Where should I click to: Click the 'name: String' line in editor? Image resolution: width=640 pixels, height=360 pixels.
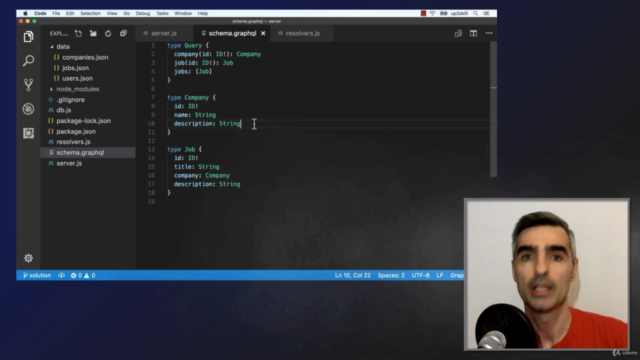[x=195, y=115]
